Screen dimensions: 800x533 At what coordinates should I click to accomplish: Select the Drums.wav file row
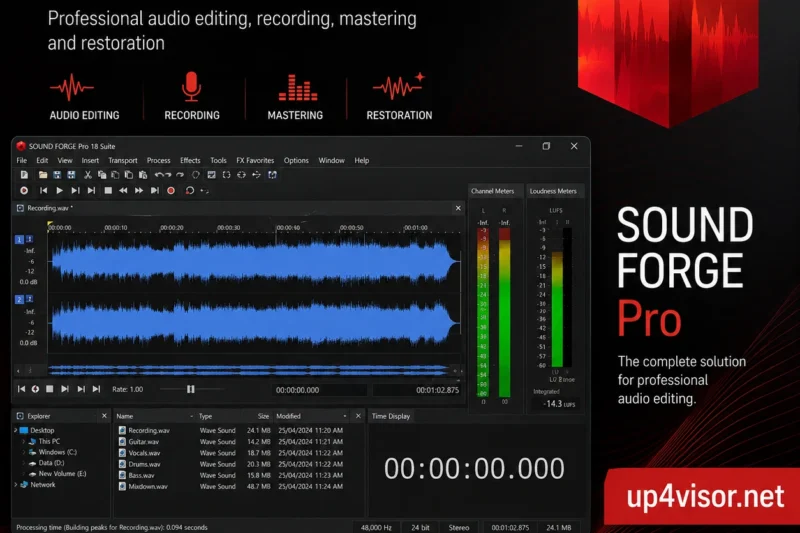point(231,464)
